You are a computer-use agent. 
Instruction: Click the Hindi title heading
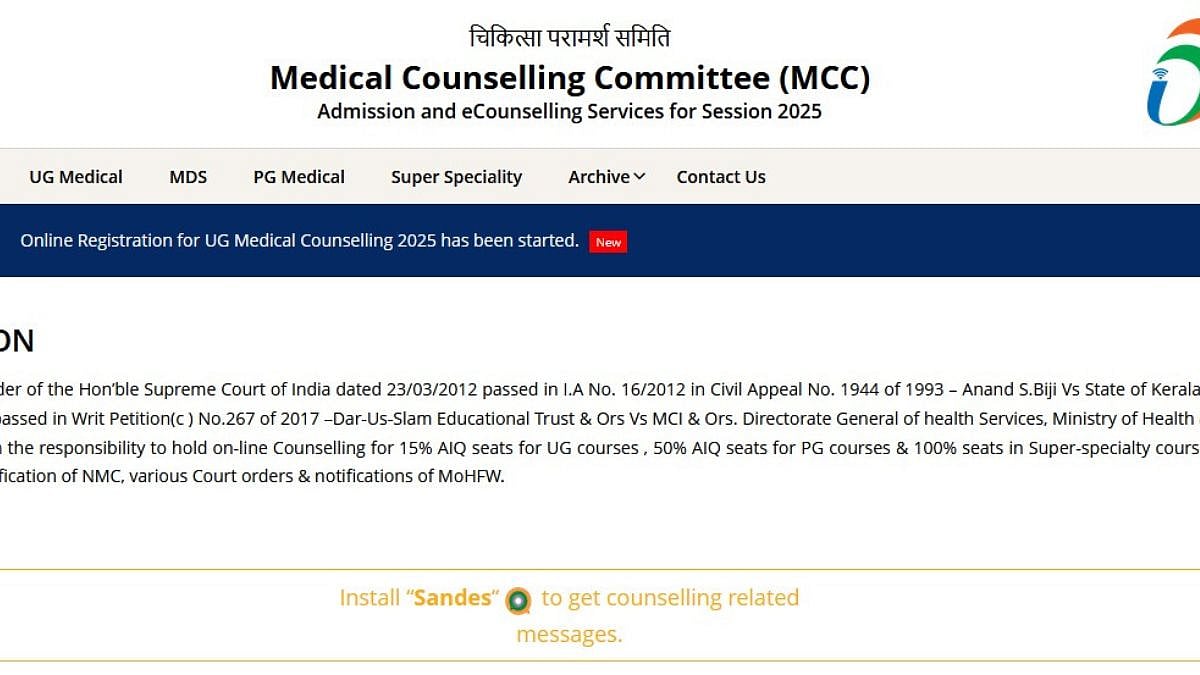[570, 38]
